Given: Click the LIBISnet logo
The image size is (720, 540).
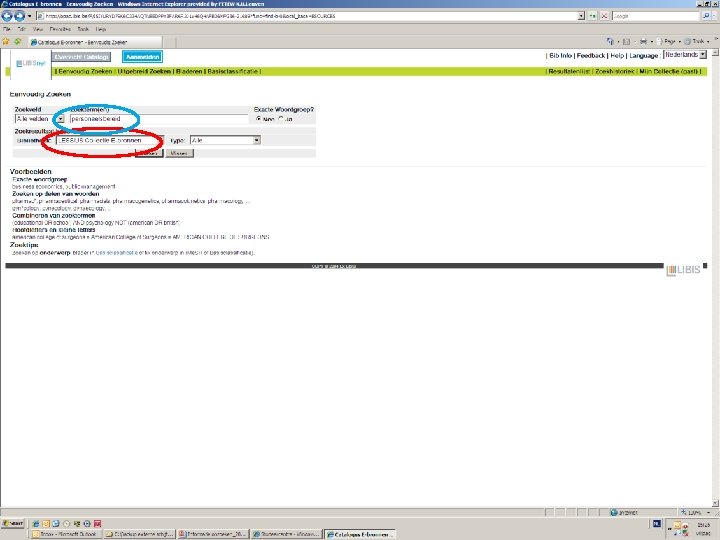Looking at the screenshot, I should [x=30, y=63].
